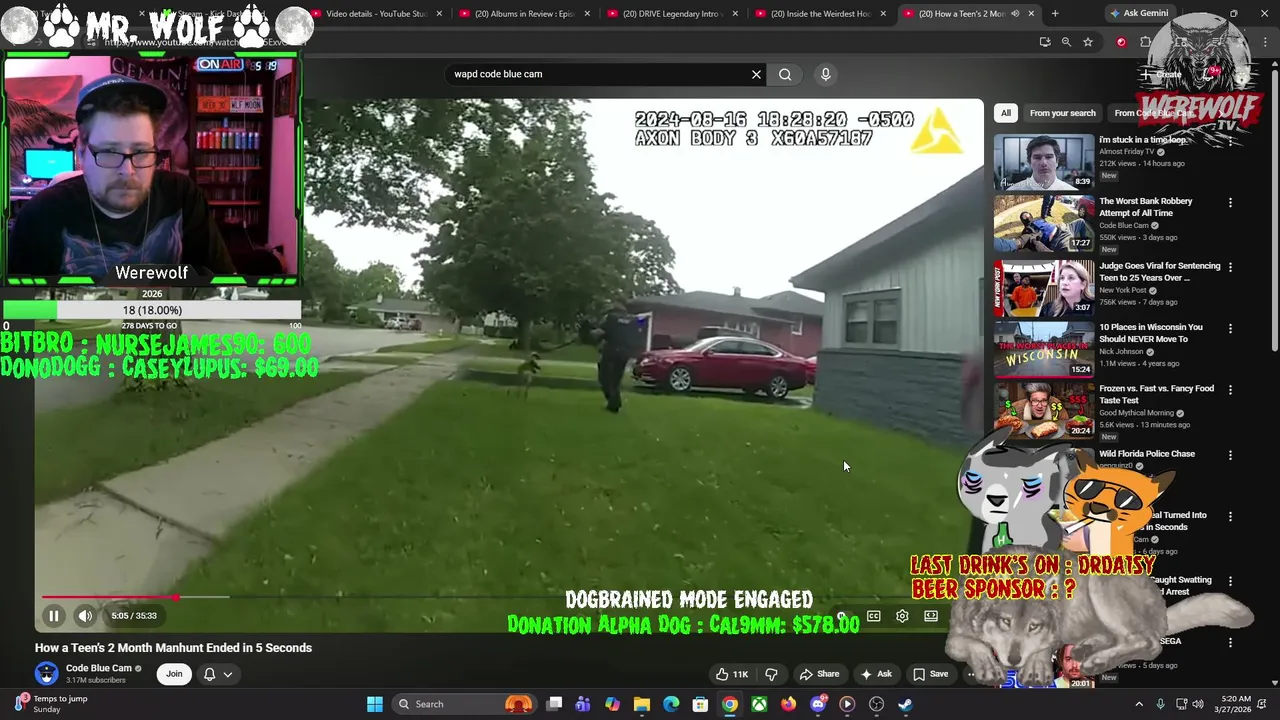The height and width of the screenshot is (720, 1280).
Task: Open 'Judge Goes Viral' video thumbnail
Action: [x=1044, y=288]
